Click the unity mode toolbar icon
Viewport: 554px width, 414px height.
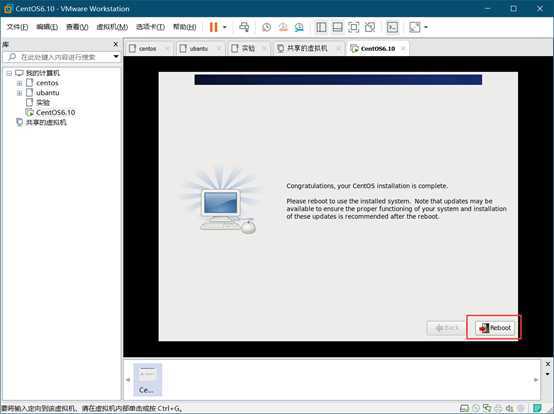click(x=370, y=27)
